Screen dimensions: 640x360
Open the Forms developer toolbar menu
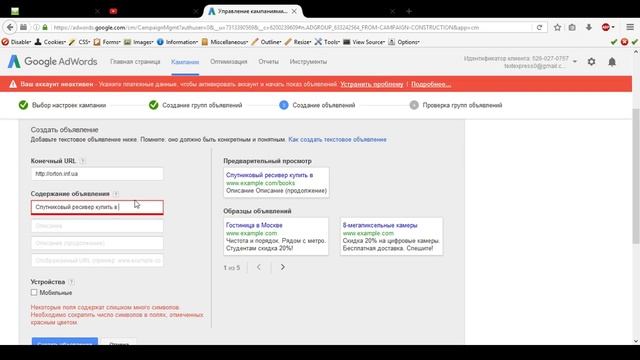coord(107,42)
